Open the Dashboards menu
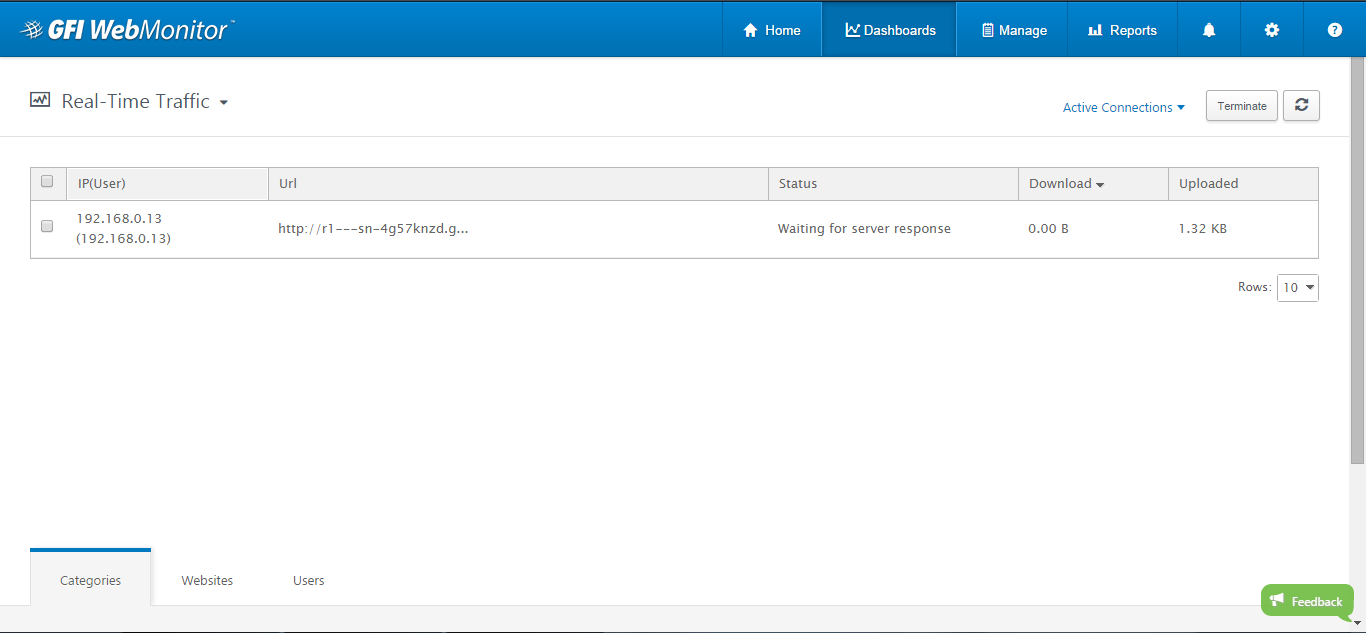This screenshot has height=633, width=1366. [890, 30]
